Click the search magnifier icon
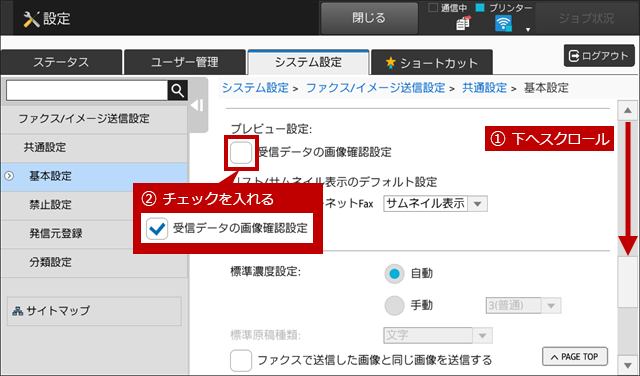640x376 pixels. 178,90
